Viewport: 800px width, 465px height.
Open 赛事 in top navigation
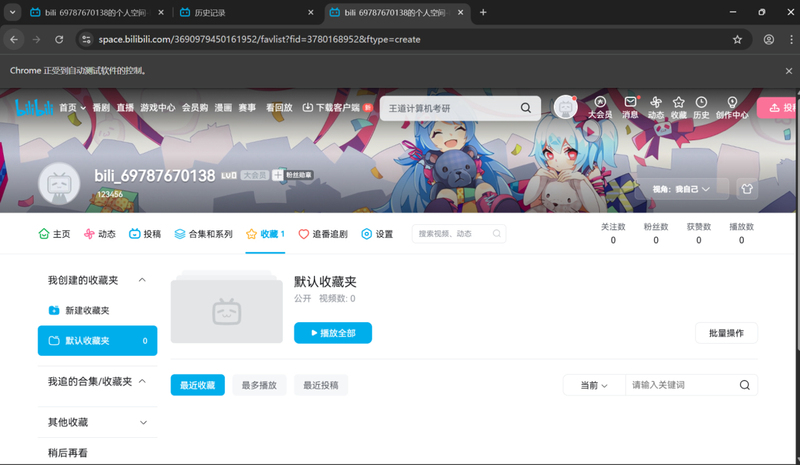tap(247, 108)
